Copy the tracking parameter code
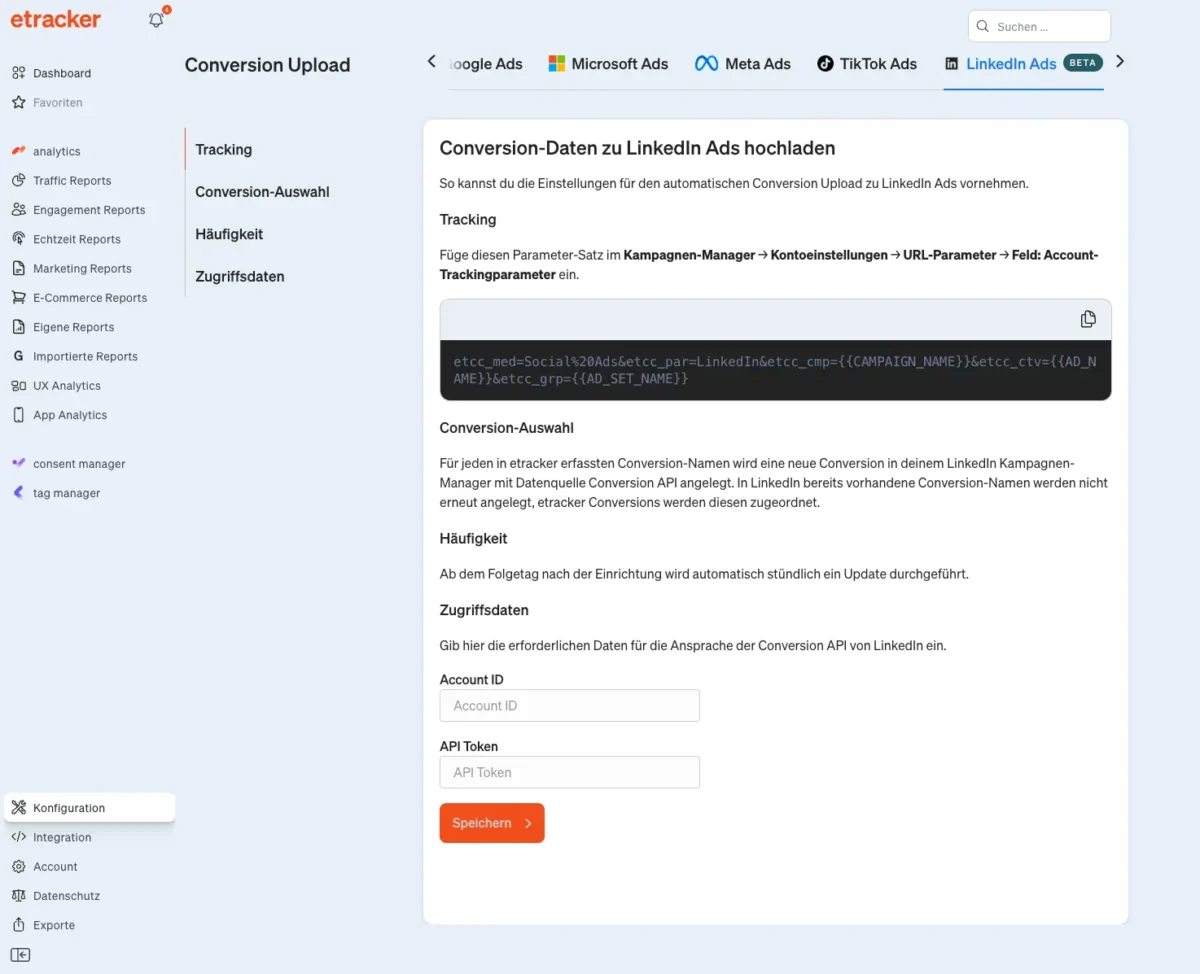The width and height of the screenshot is (1200, 974). pos(1088,319)
